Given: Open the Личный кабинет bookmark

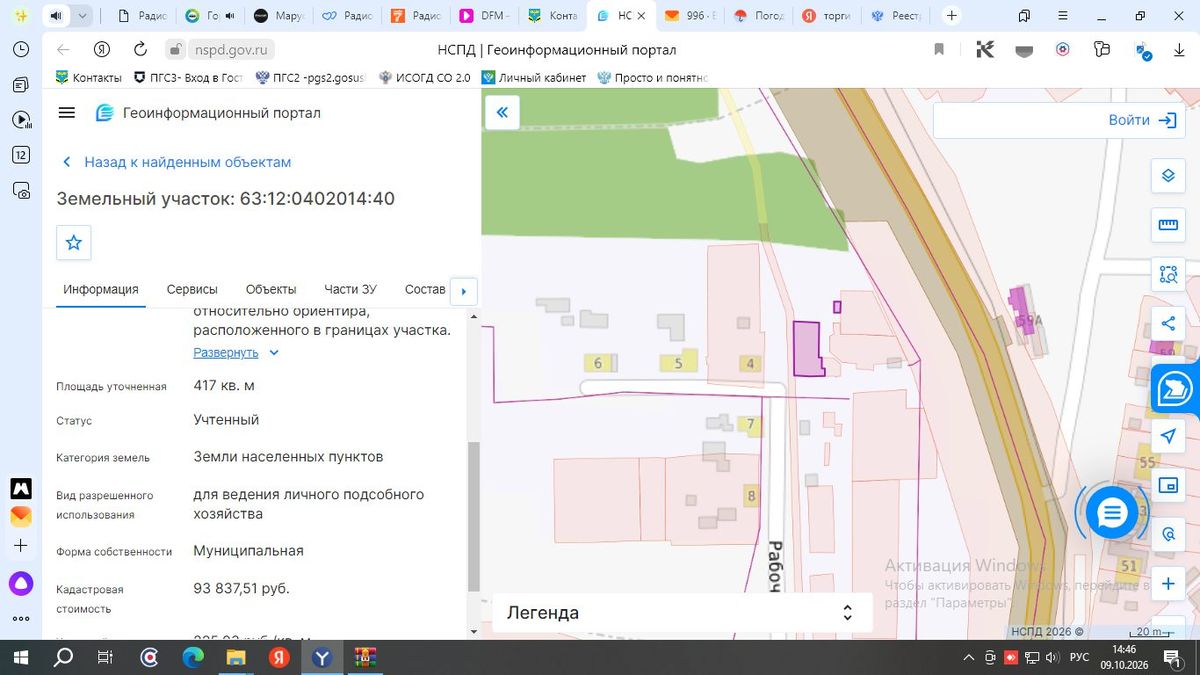Looking at the screenshot, I should point(533,77).
